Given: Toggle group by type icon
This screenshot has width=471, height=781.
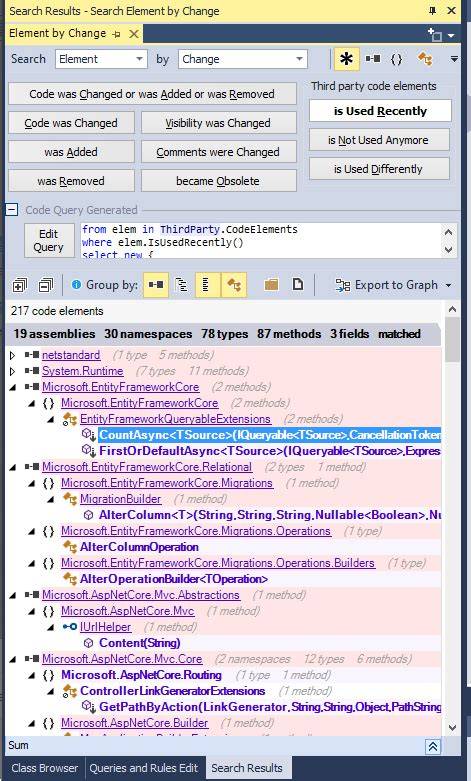Looking at the screenshot, I should point(234,285).
